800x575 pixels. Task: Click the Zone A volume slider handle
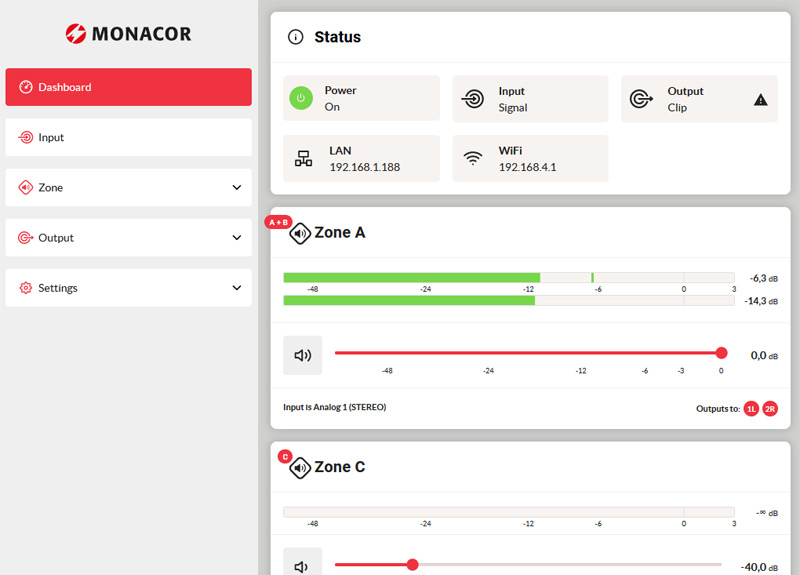coord(721,353)
